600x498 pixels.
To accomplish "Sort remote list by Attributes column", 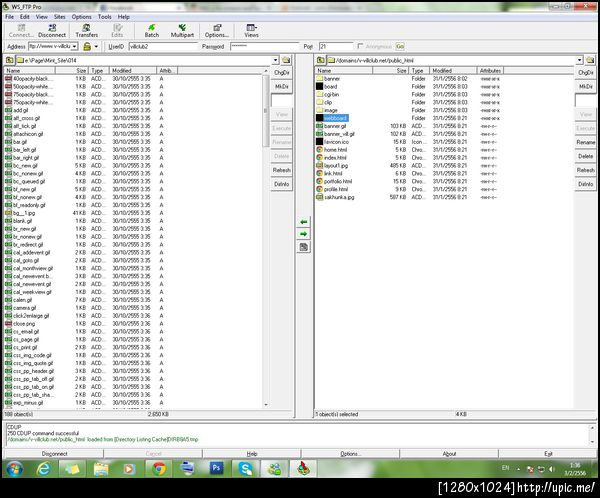I will click(x=490, y=70).
